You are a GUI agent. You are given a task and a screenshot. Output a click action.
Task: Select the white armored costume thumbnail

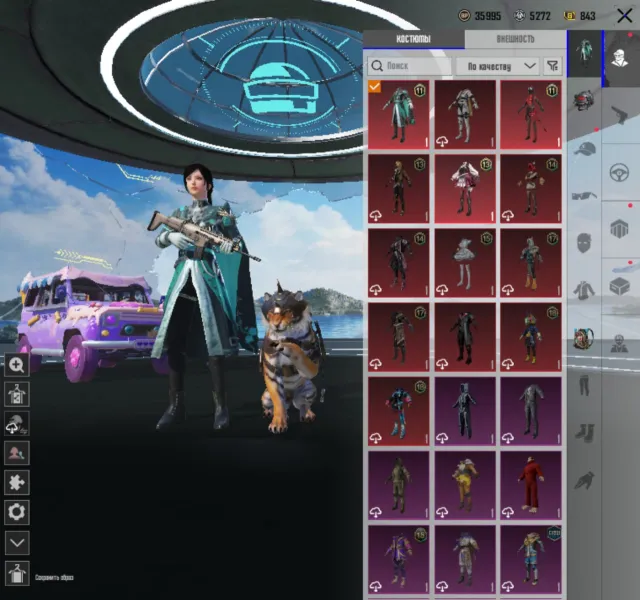click(465, 114)
